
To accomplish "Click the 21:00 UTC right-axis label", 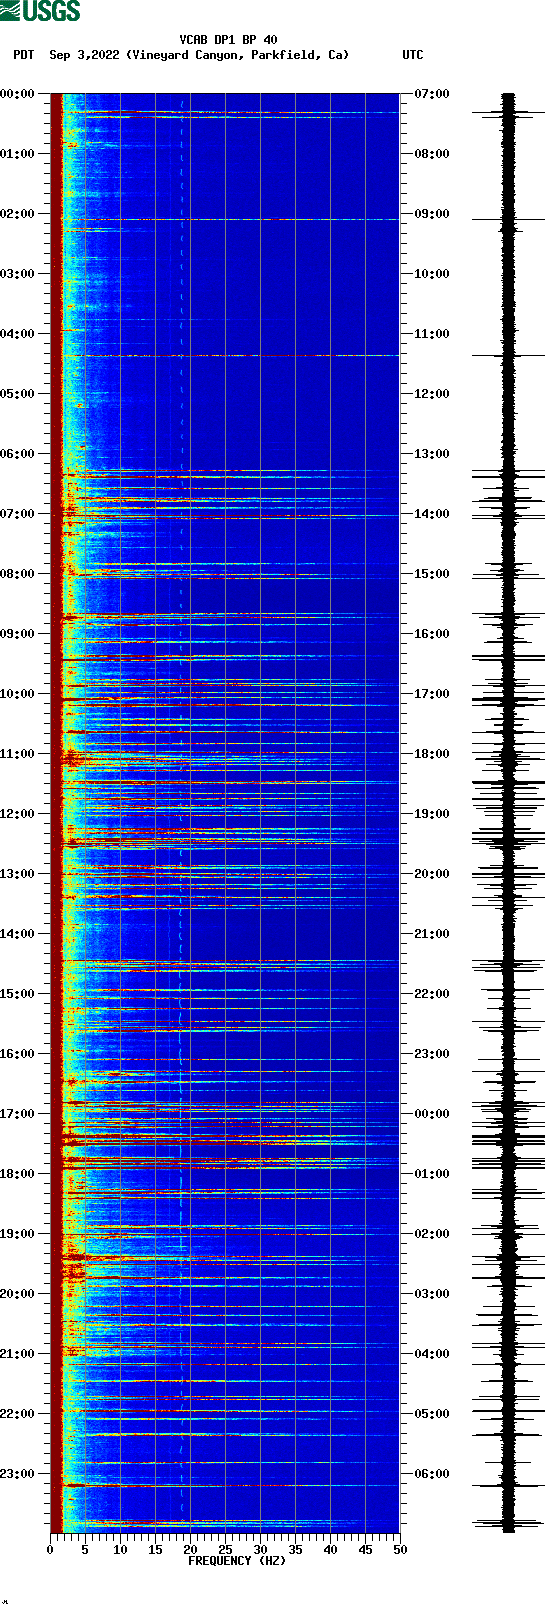I will (x=432, y=934).
